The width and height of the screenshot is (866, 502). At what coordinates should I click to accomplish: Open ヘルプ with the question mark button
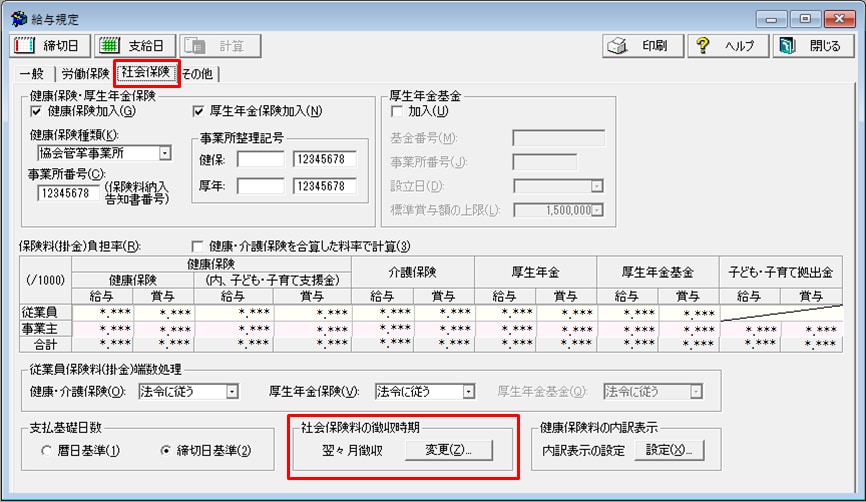726,46
